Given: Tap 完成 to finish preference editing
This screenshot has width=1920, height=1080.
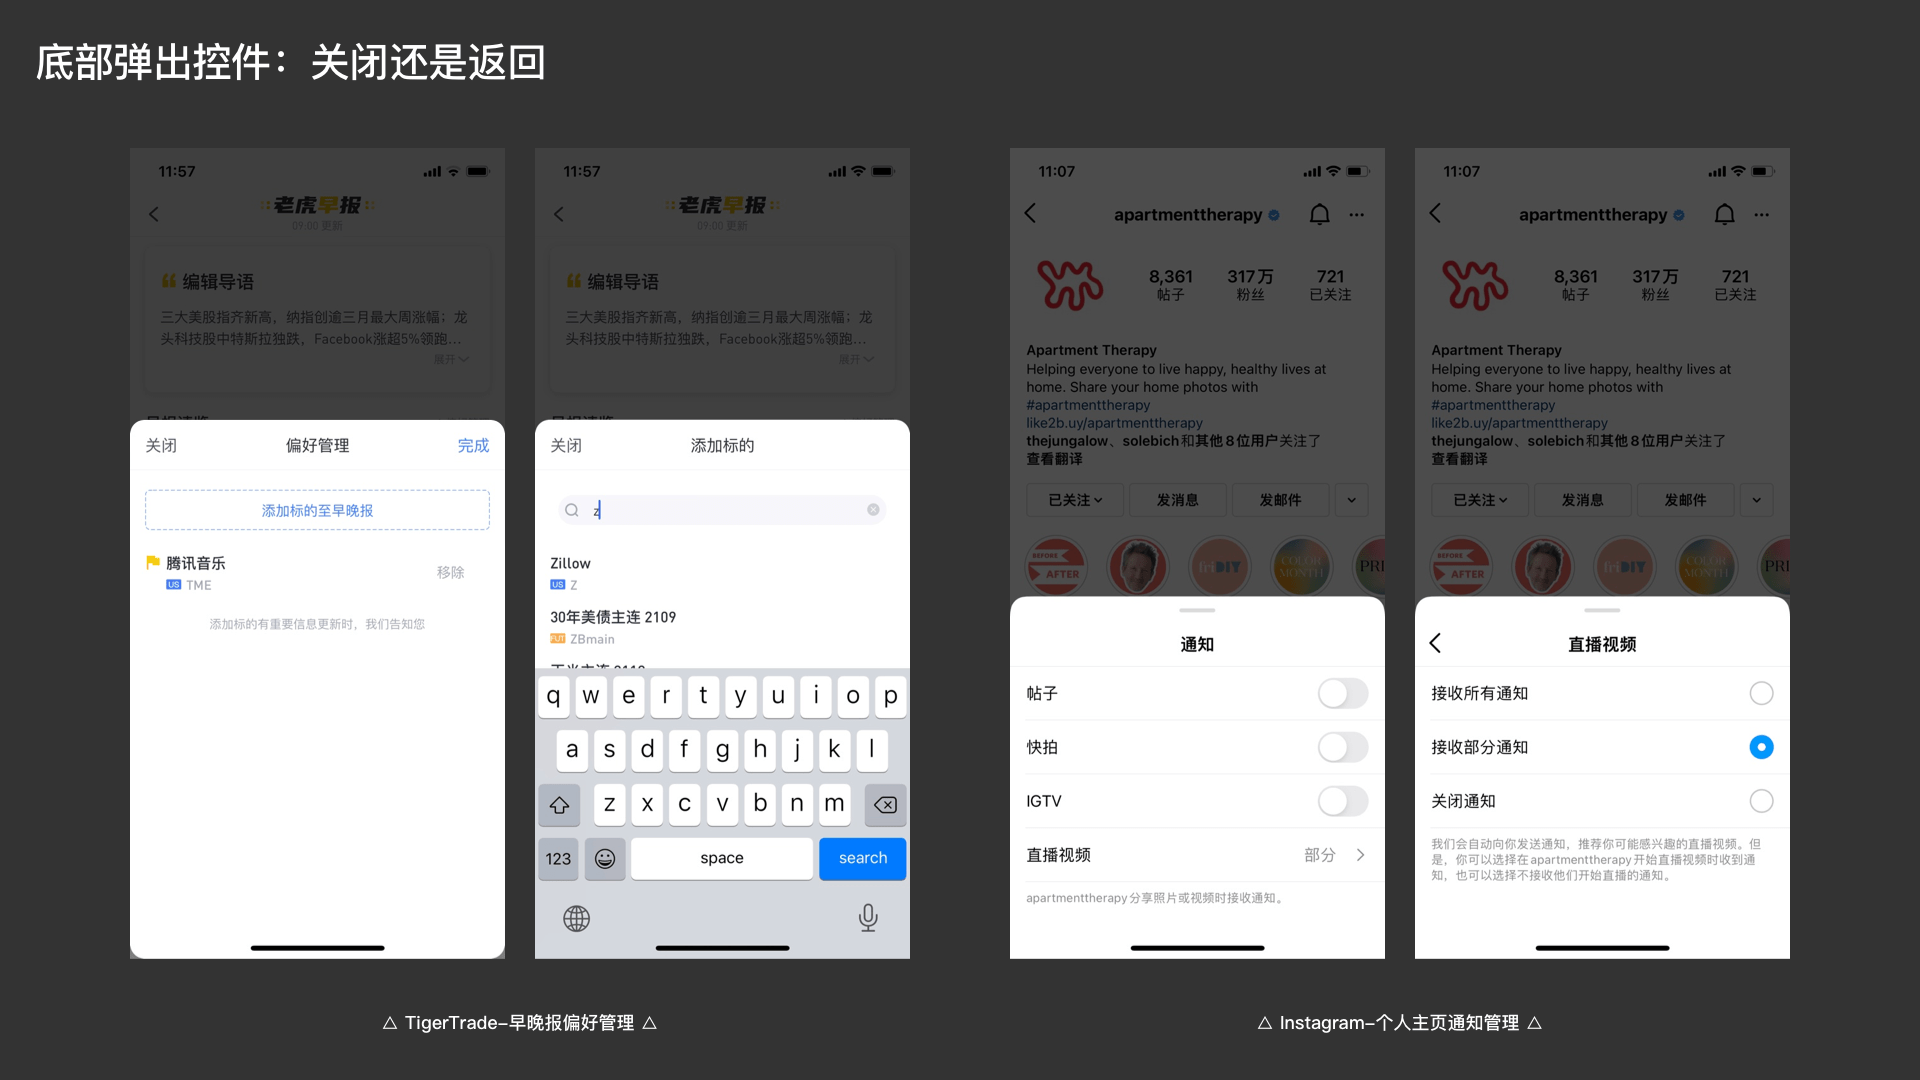Looking at the screenshot, I should click(472, 444).
